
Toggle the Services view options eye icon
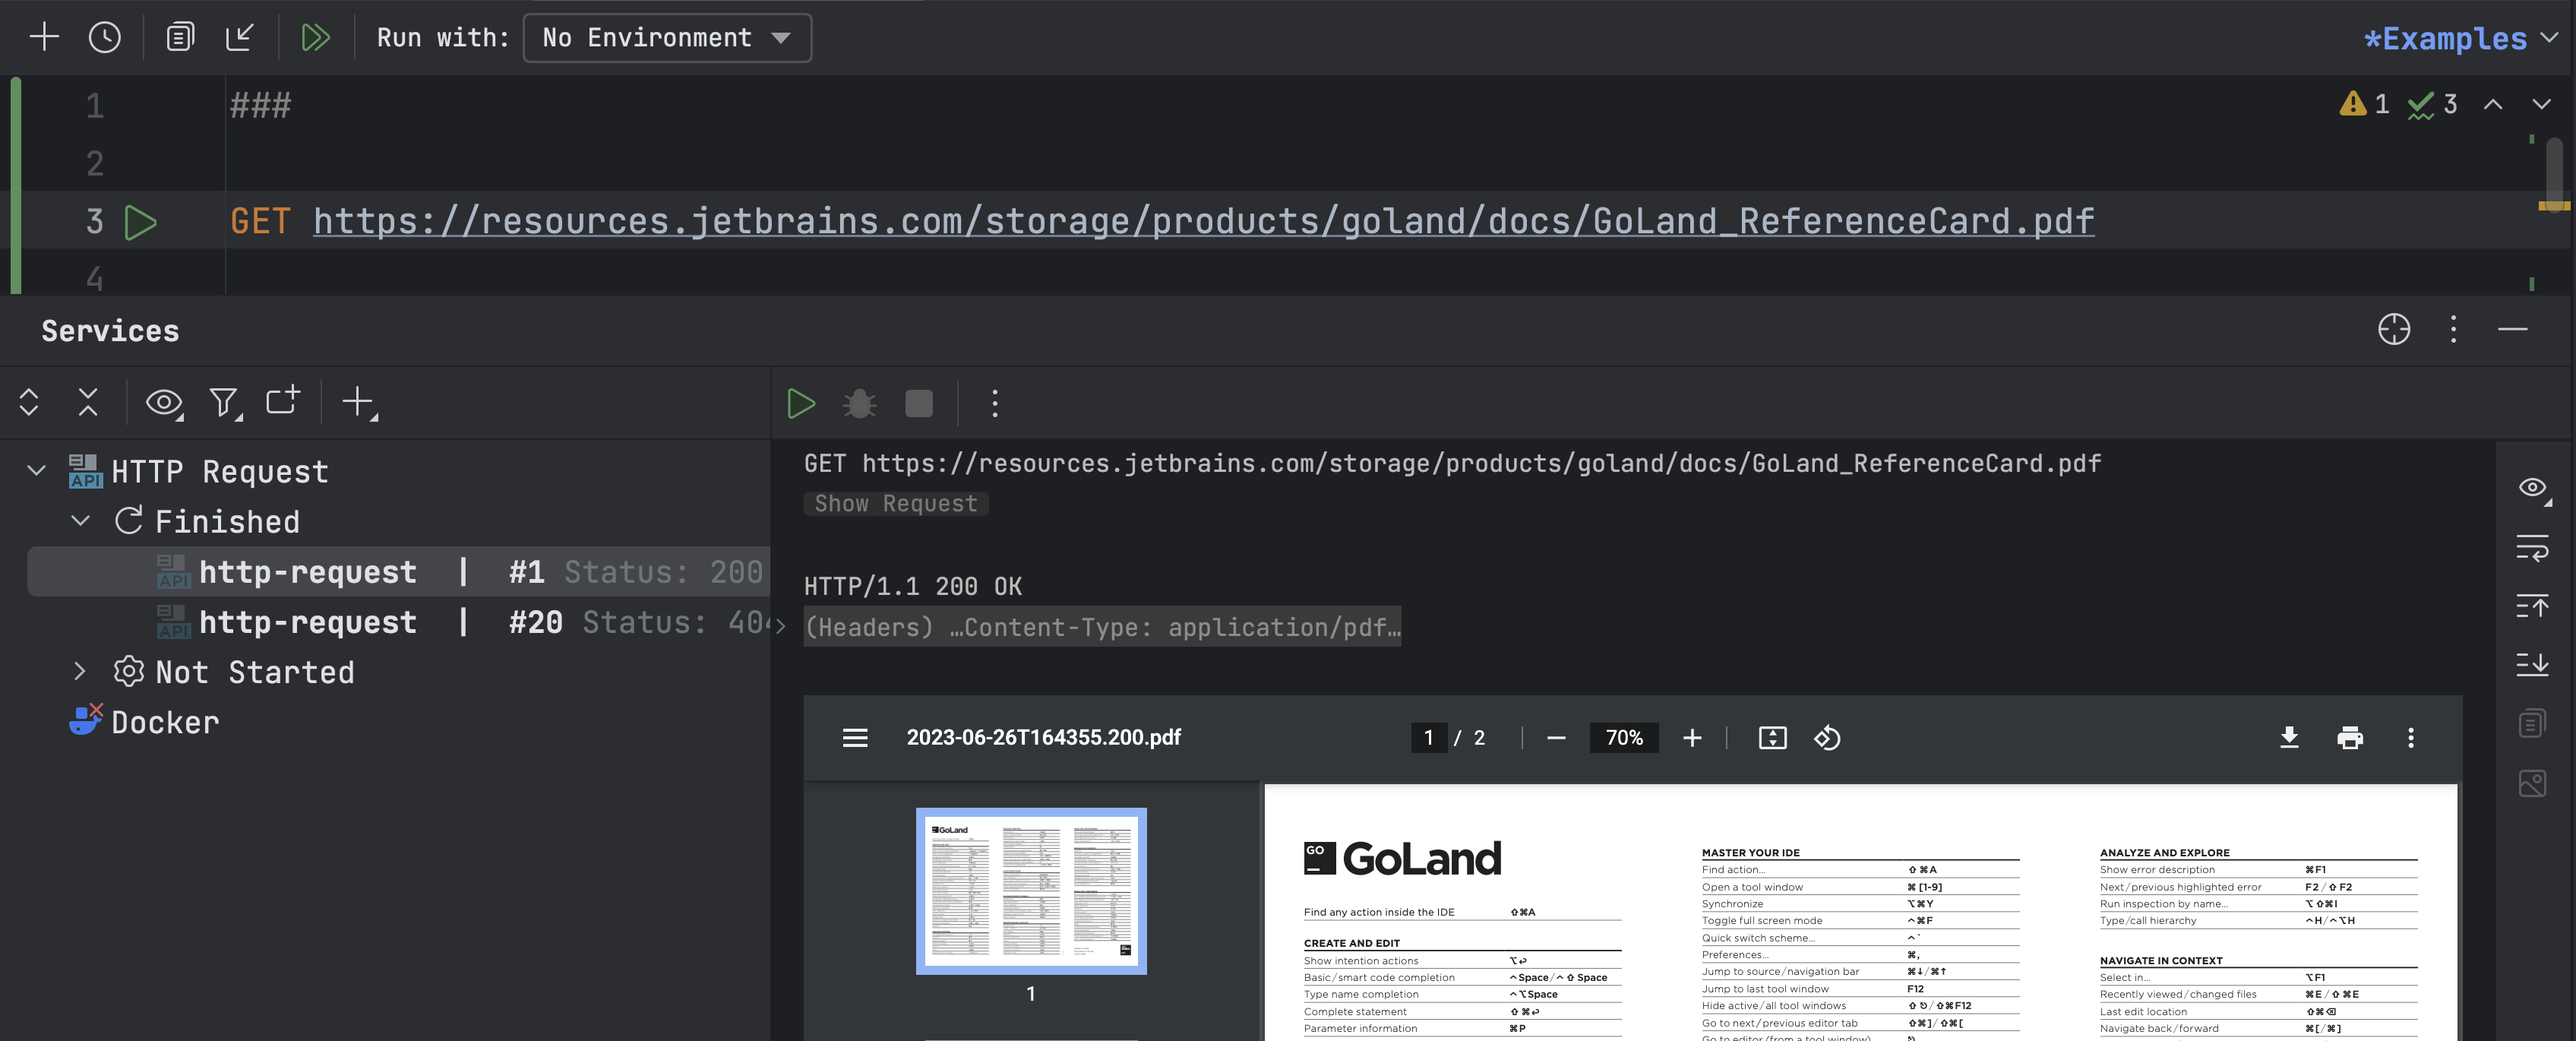(164, 403)
